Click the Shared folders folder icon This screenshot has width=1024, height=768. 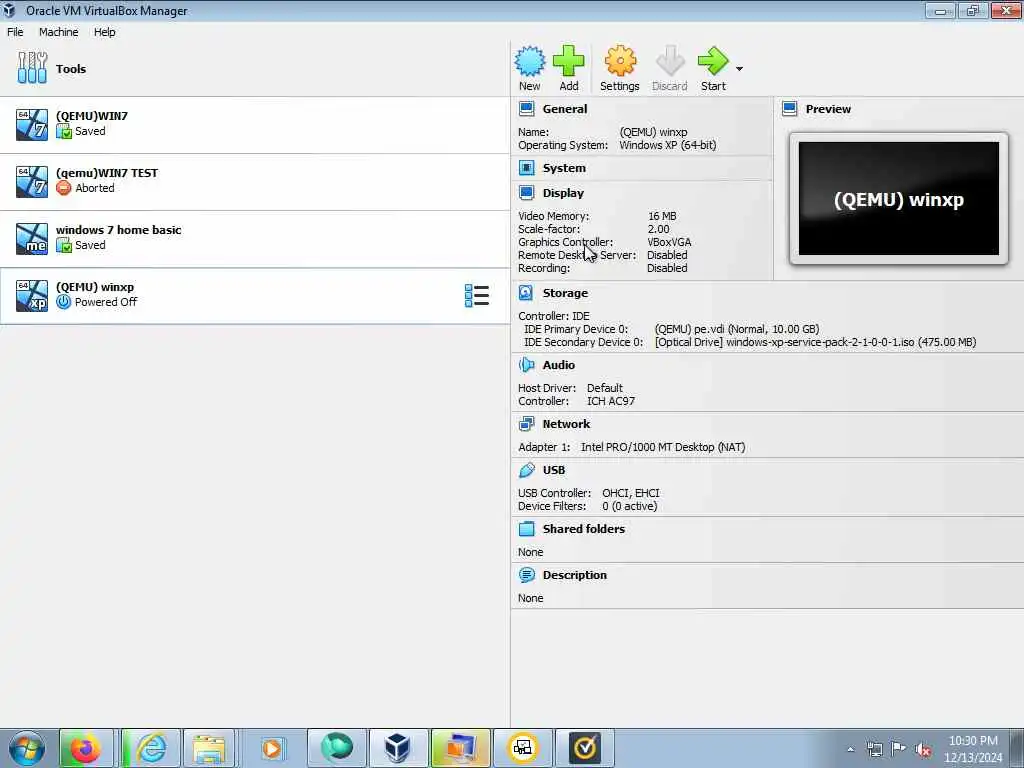(x=526, y=528)
